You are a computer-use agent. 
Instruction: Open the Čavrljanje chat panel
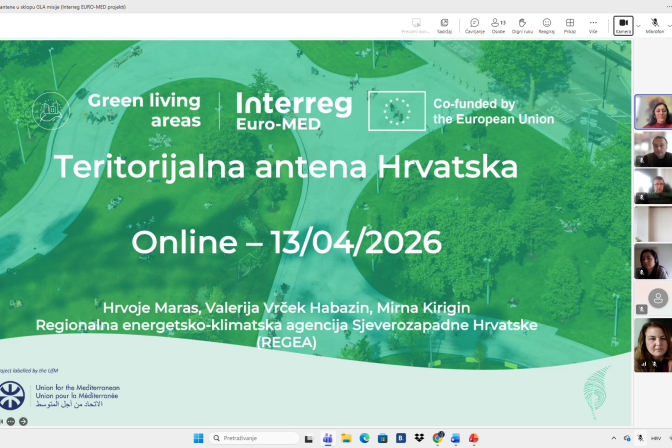coord(474,26)
